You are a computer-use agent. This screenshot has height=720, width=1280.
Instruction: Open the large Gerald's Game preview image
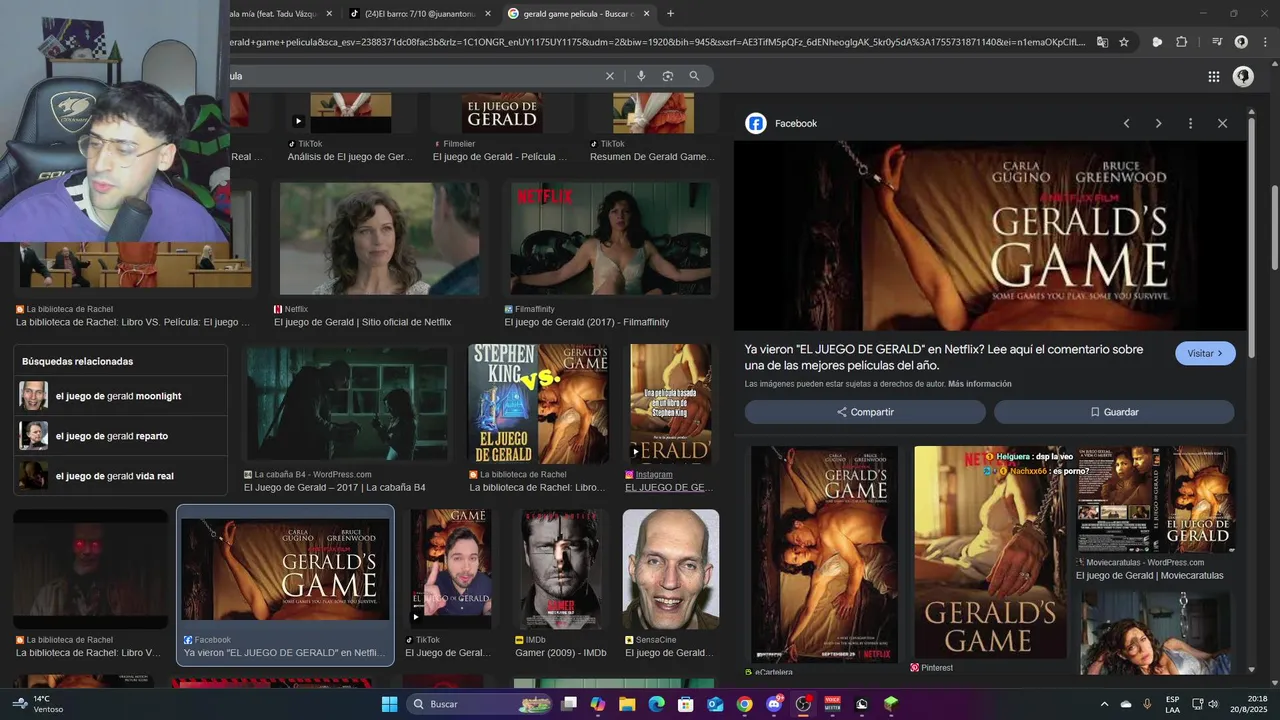click(x=990, y=236)
